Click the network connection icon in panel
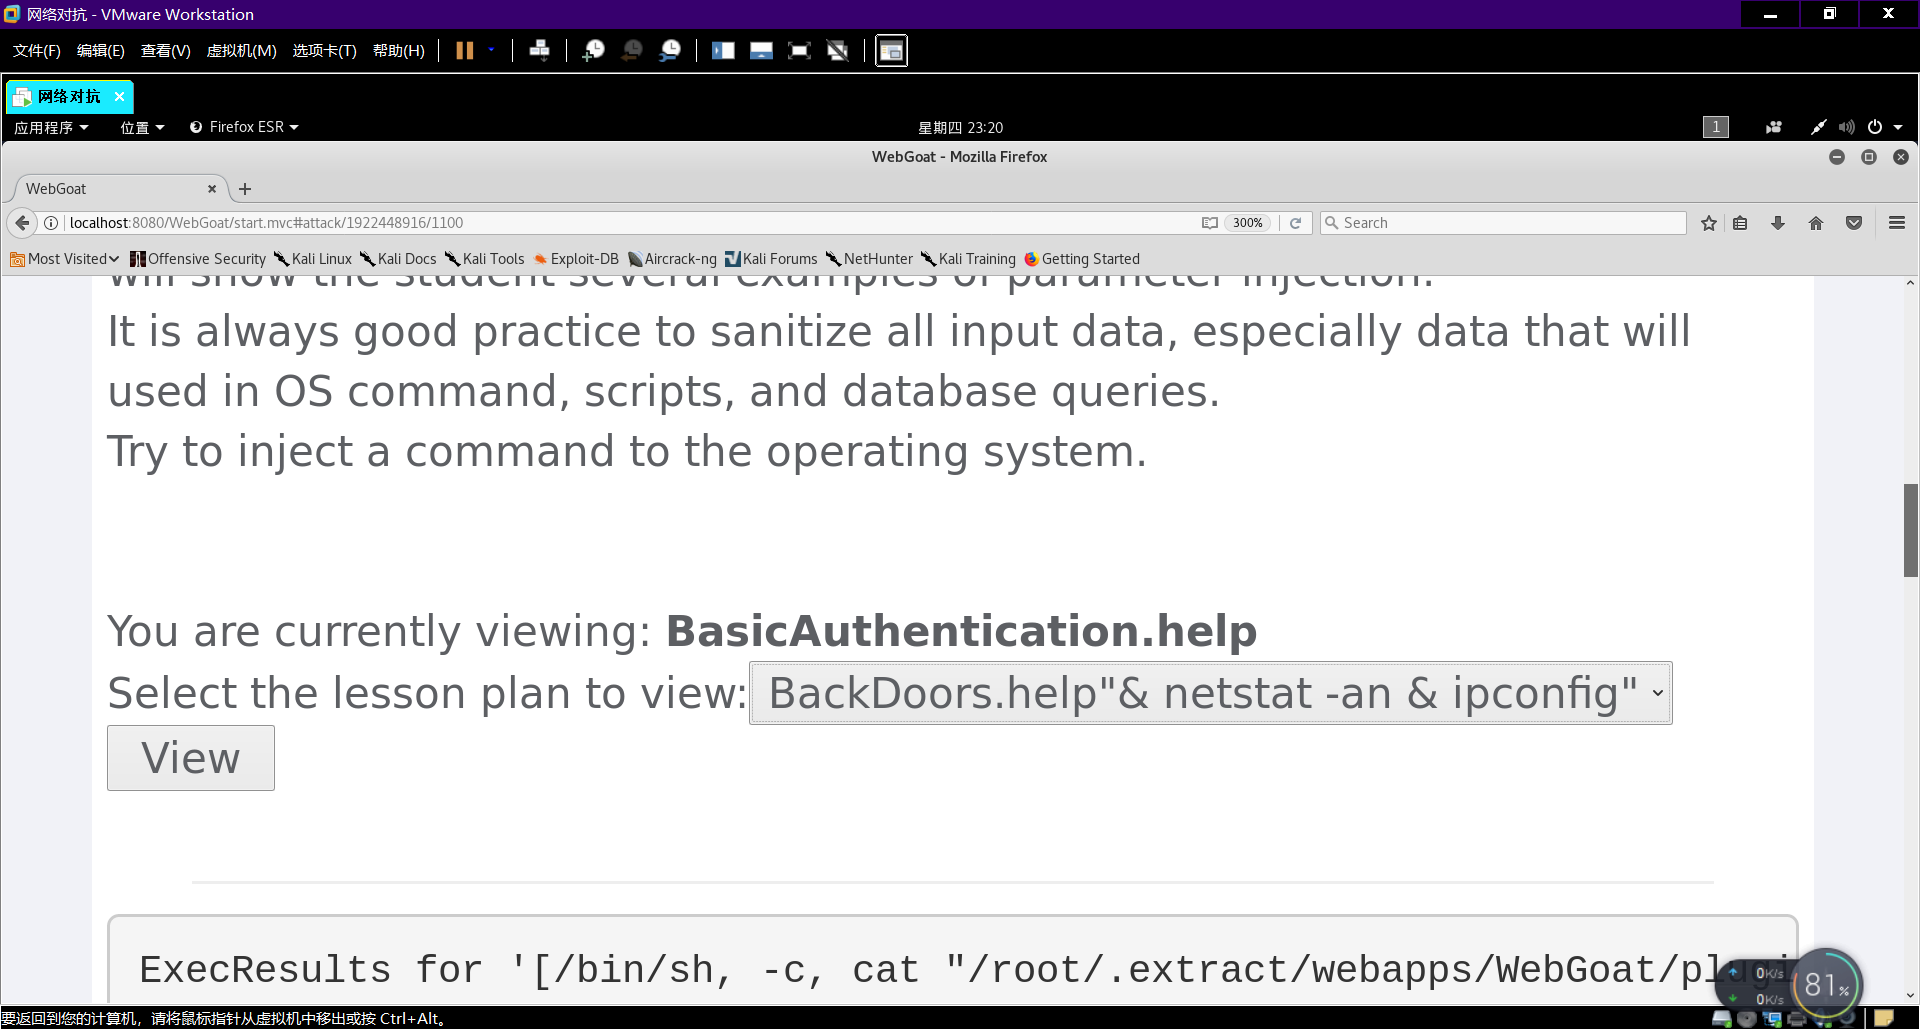The height and width of the screenshot is (1030, 1920). [x=1819, y=127]
